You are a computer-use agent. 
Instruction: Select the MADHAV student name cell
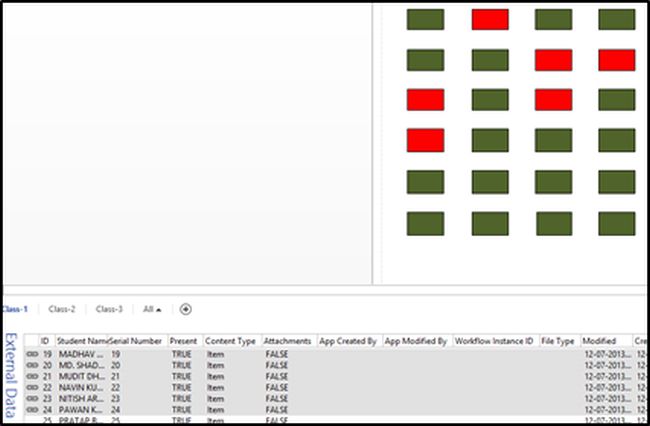coord(81,354)
